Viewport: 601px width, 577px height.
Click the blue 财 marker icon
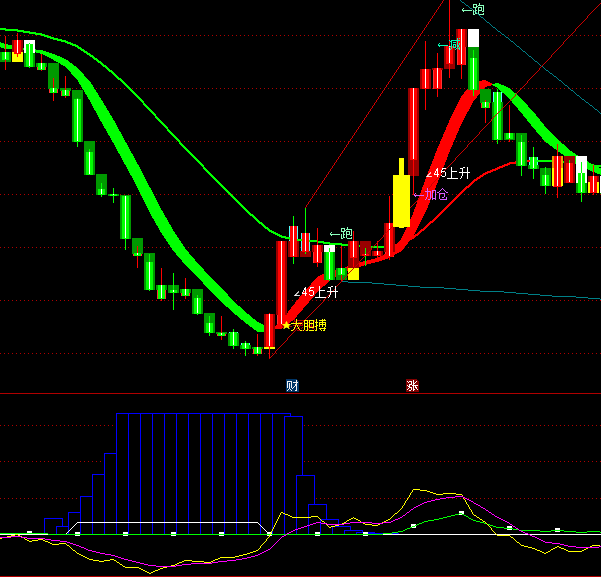pyautogui.click(x=292, y=385)
